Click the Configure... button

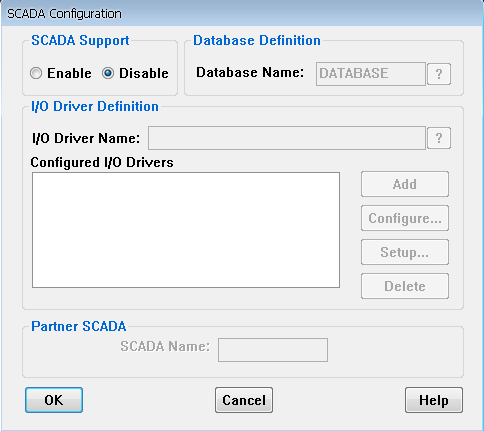pyautogui.click(x=405, y=218)
